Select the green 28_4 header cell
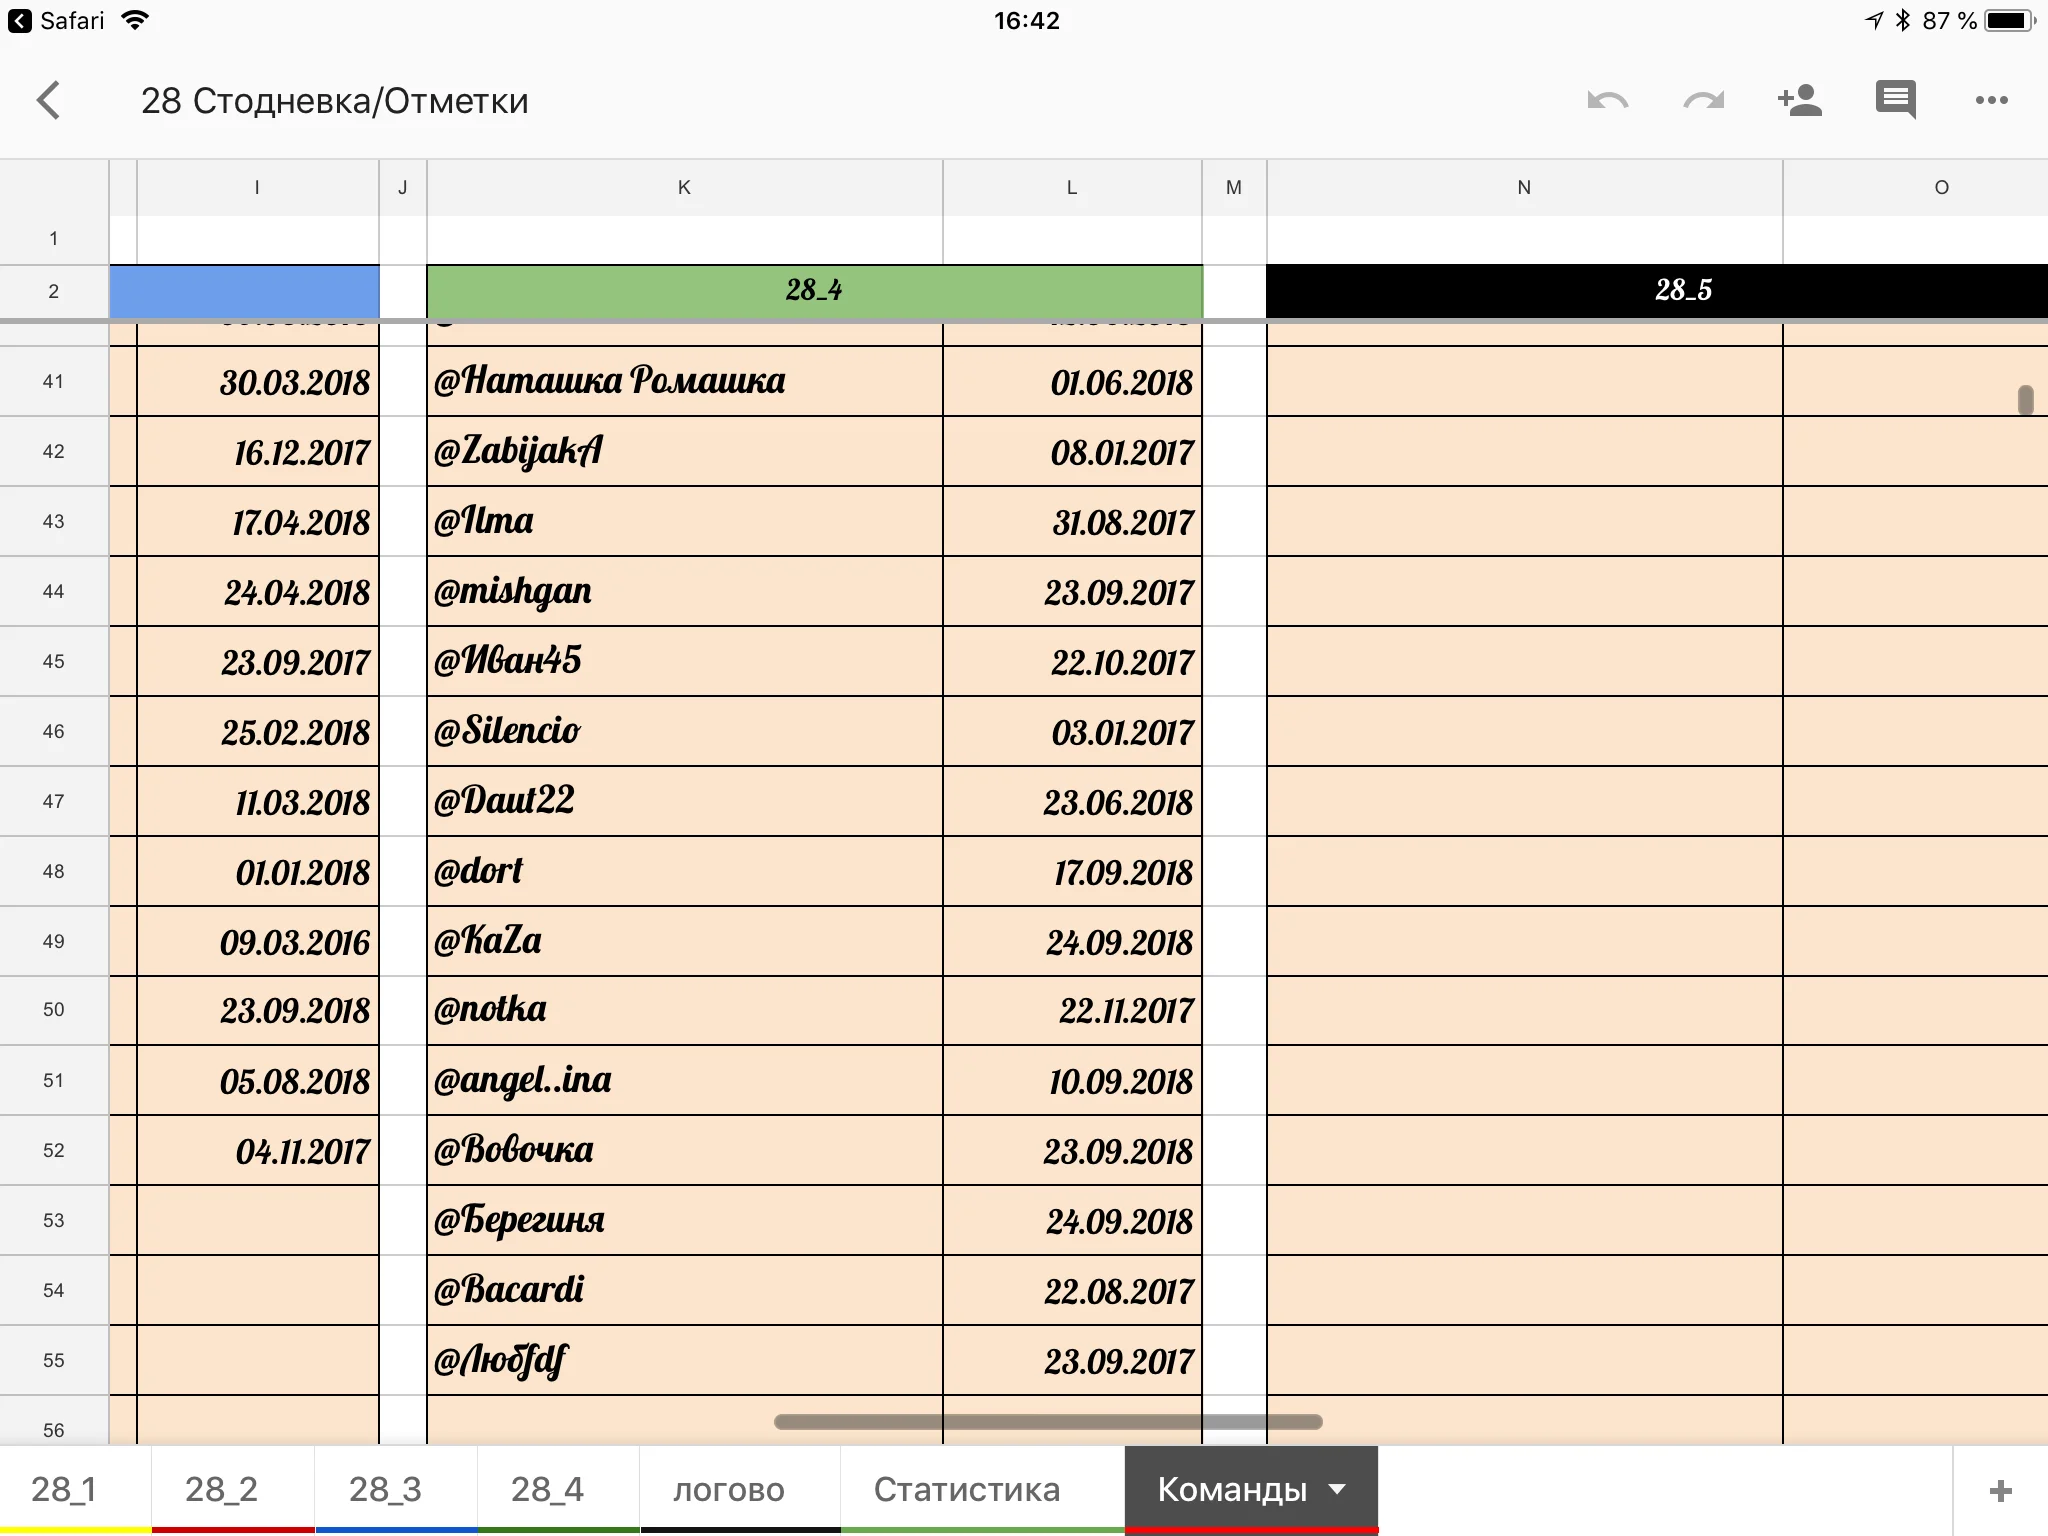 pos(814,290)
